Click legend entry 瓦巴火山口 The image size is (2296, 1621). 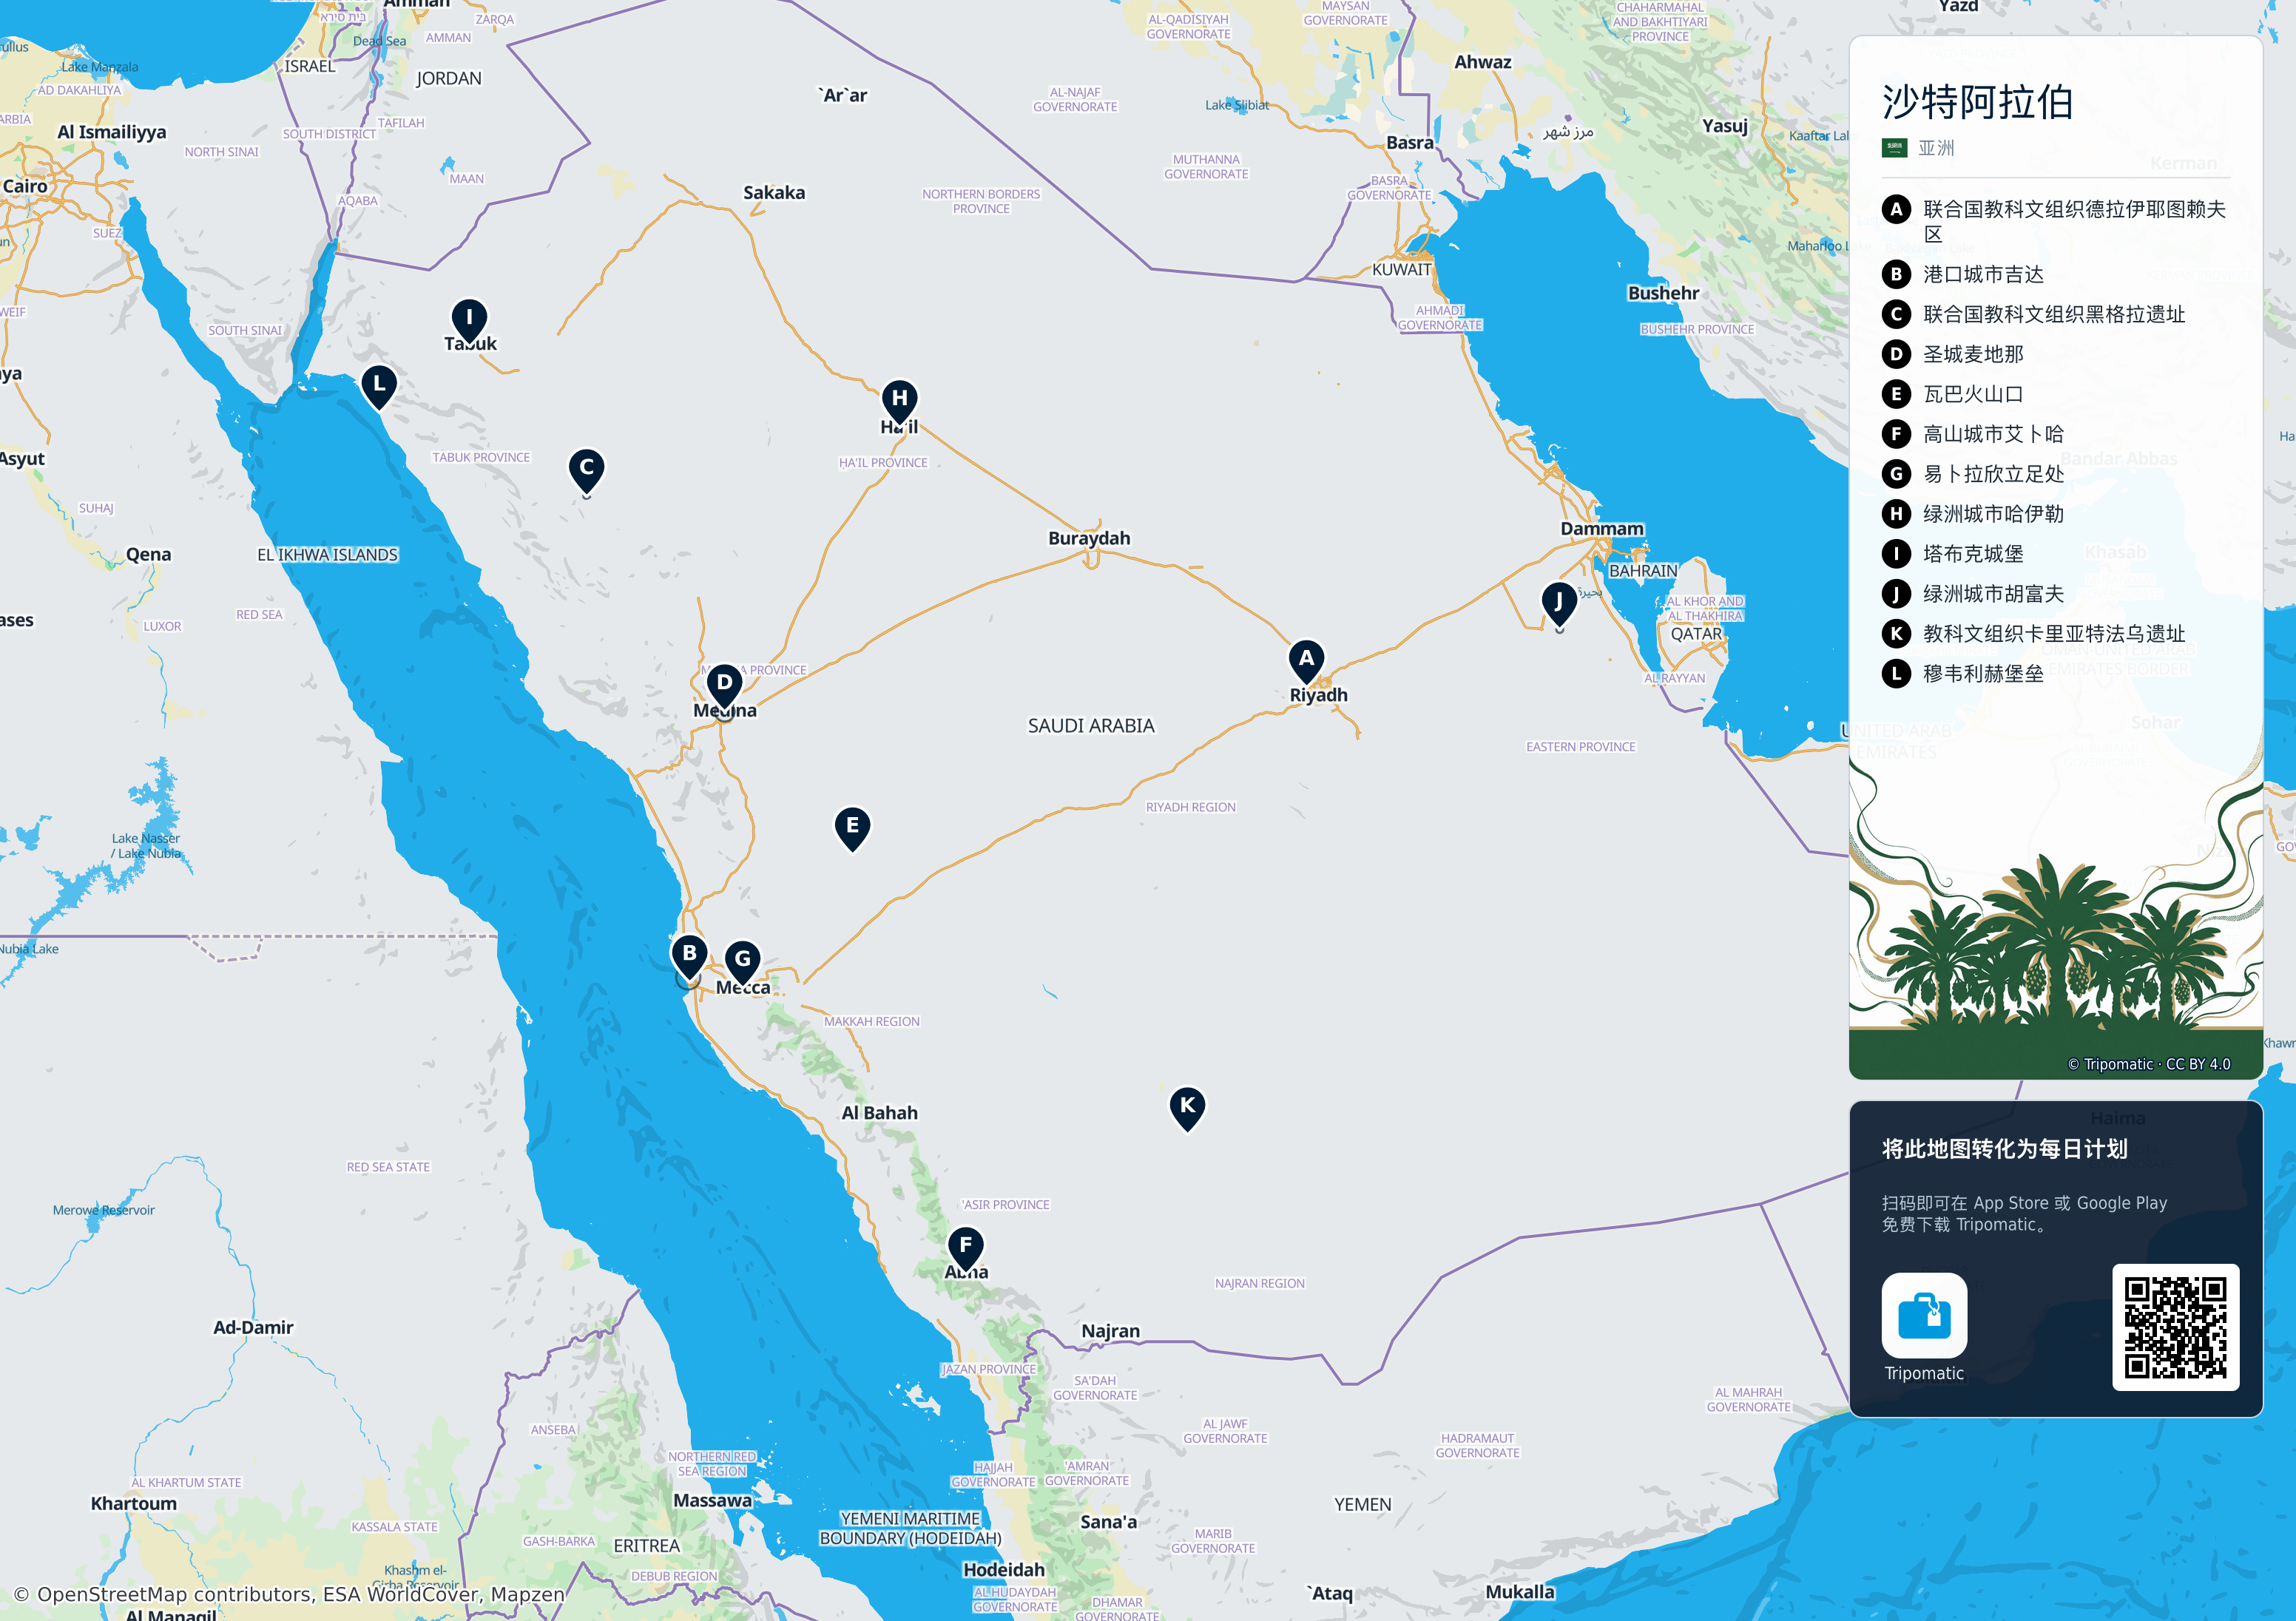(x=1953, y=394)
